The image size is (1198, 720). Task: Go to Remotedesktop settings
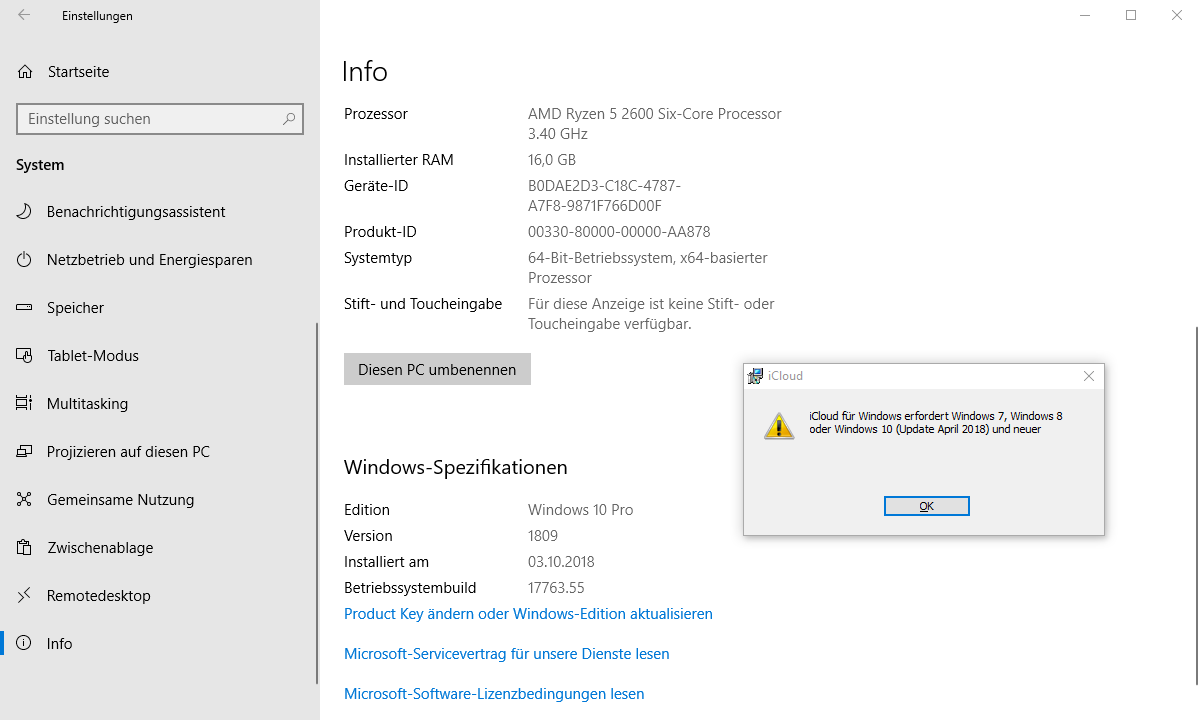98,596
